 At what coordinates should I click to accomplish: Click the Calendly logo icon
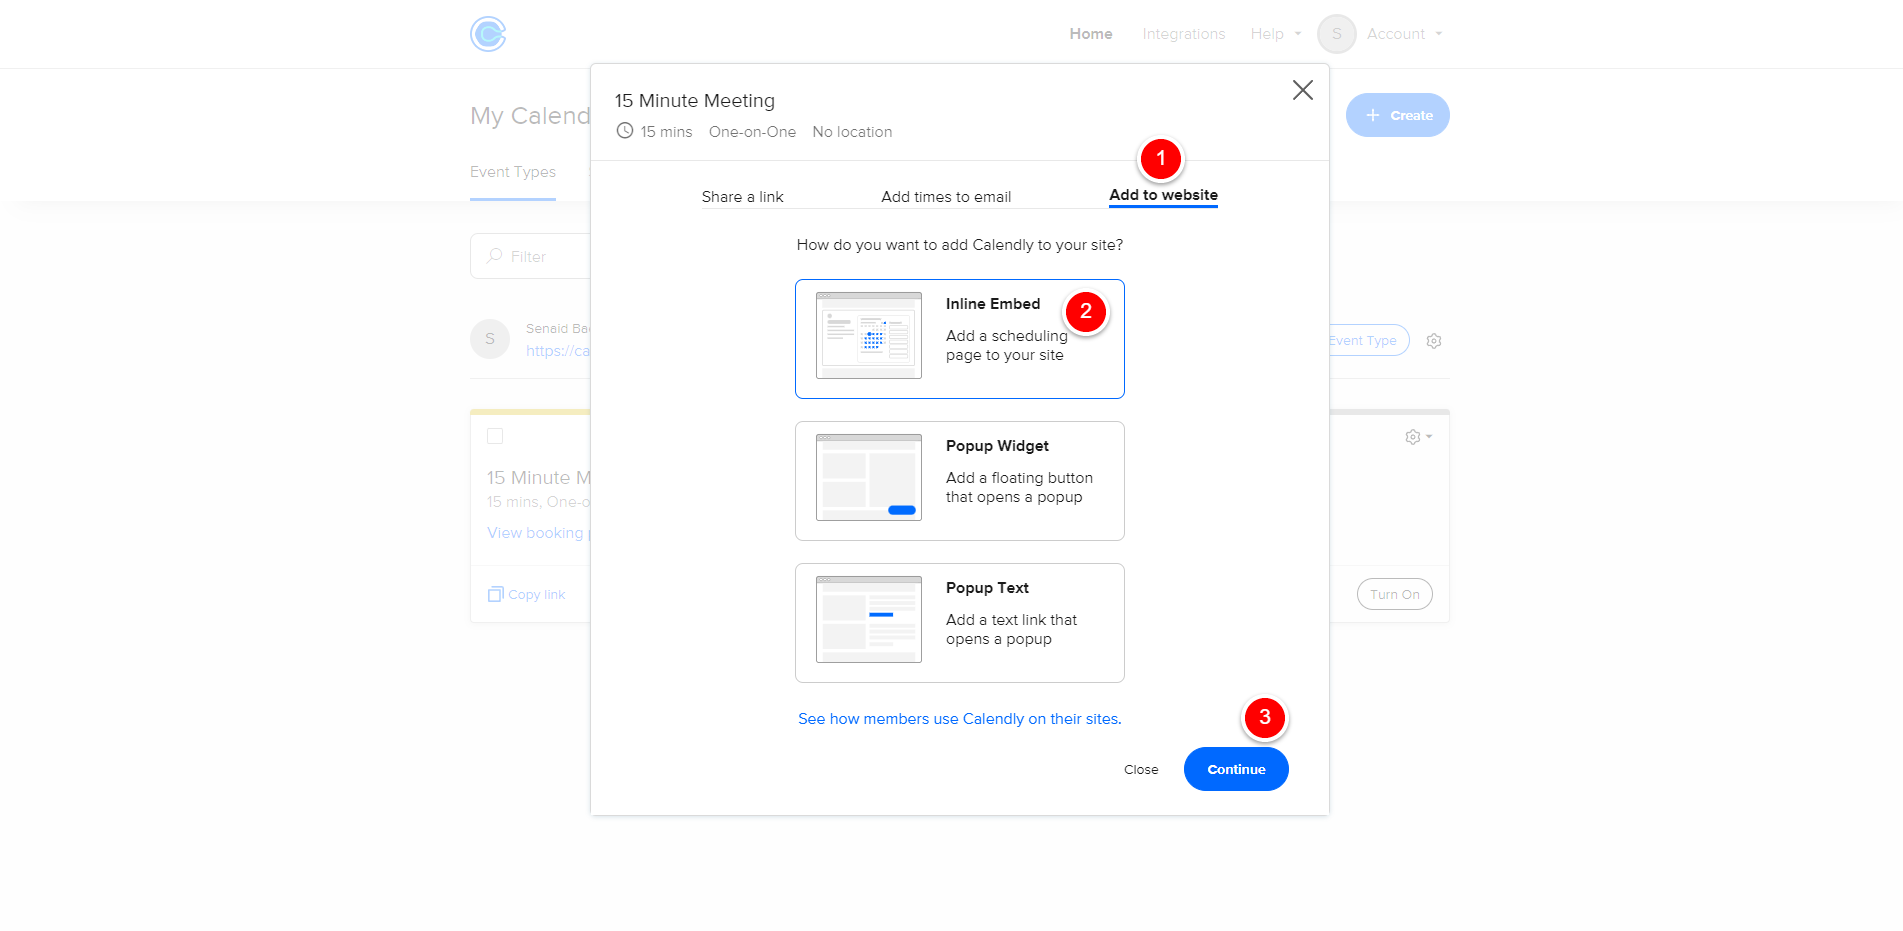coord(488,34)
